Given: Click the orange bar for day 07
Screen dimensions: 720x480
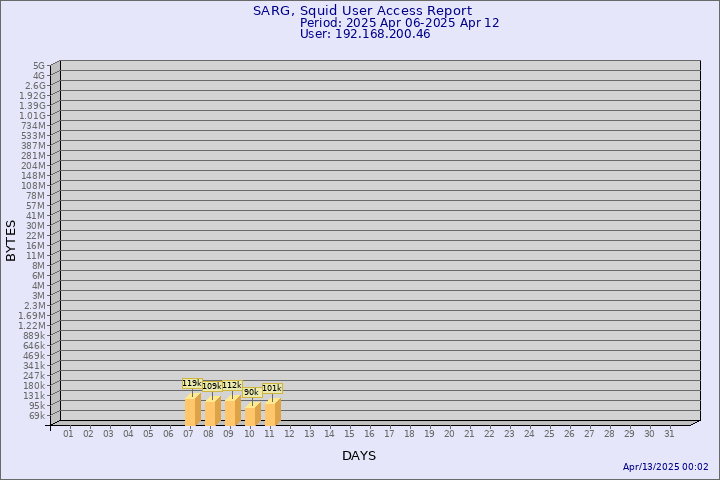Looking at the screenshot, I should [192, 411].
